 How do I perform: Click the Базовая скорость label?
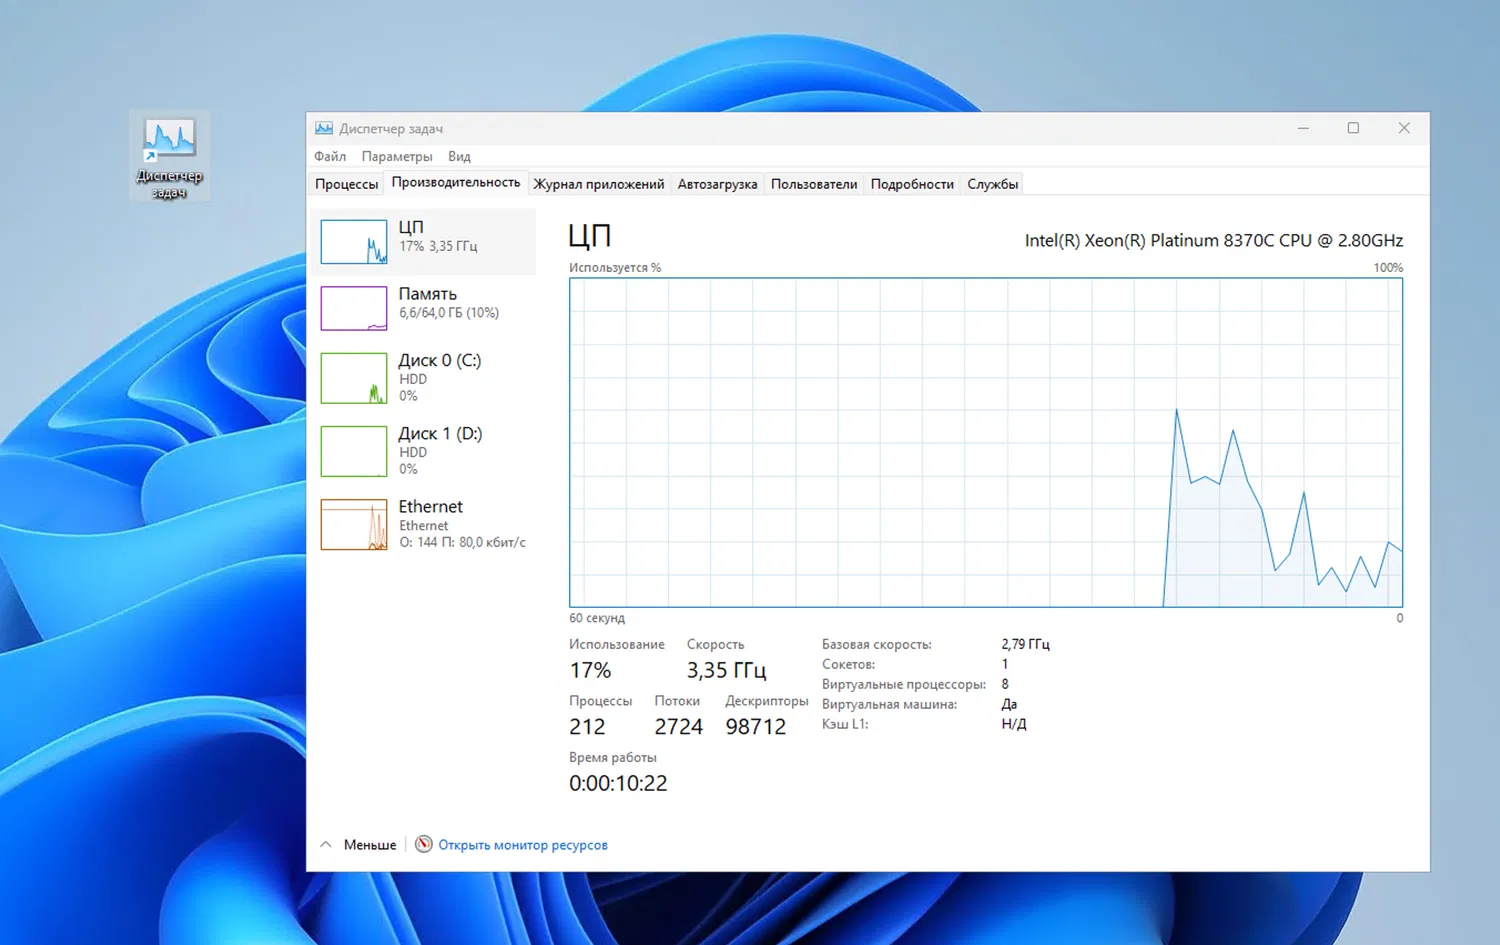[877, 644]
